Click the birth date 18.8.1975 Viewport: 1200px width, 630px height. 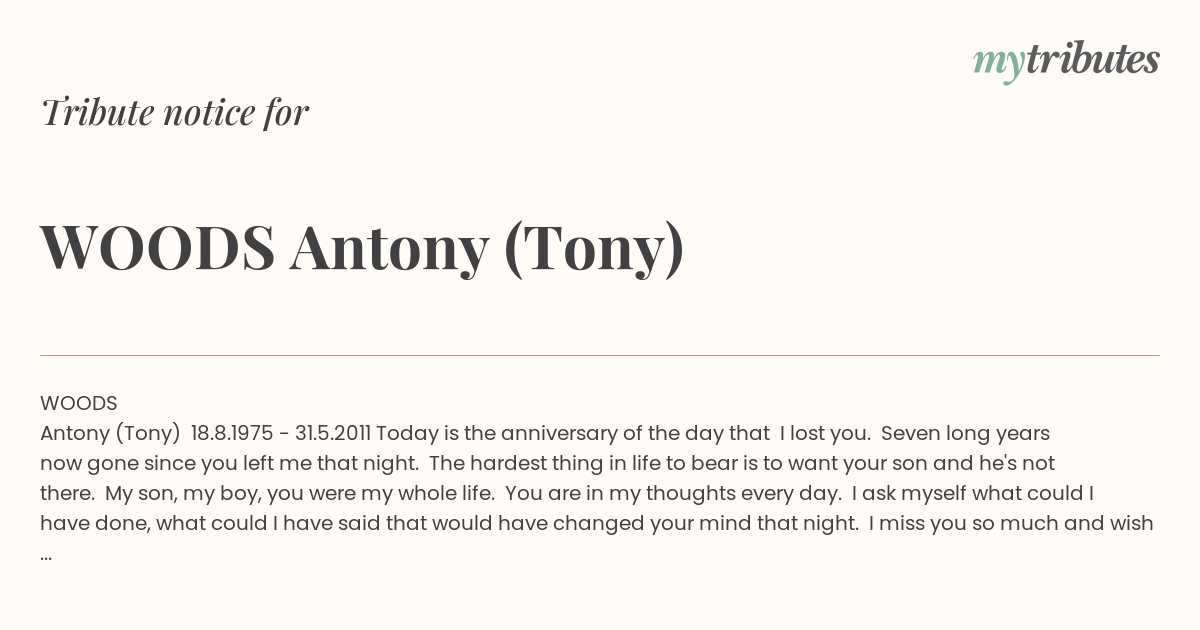(232, 434)
